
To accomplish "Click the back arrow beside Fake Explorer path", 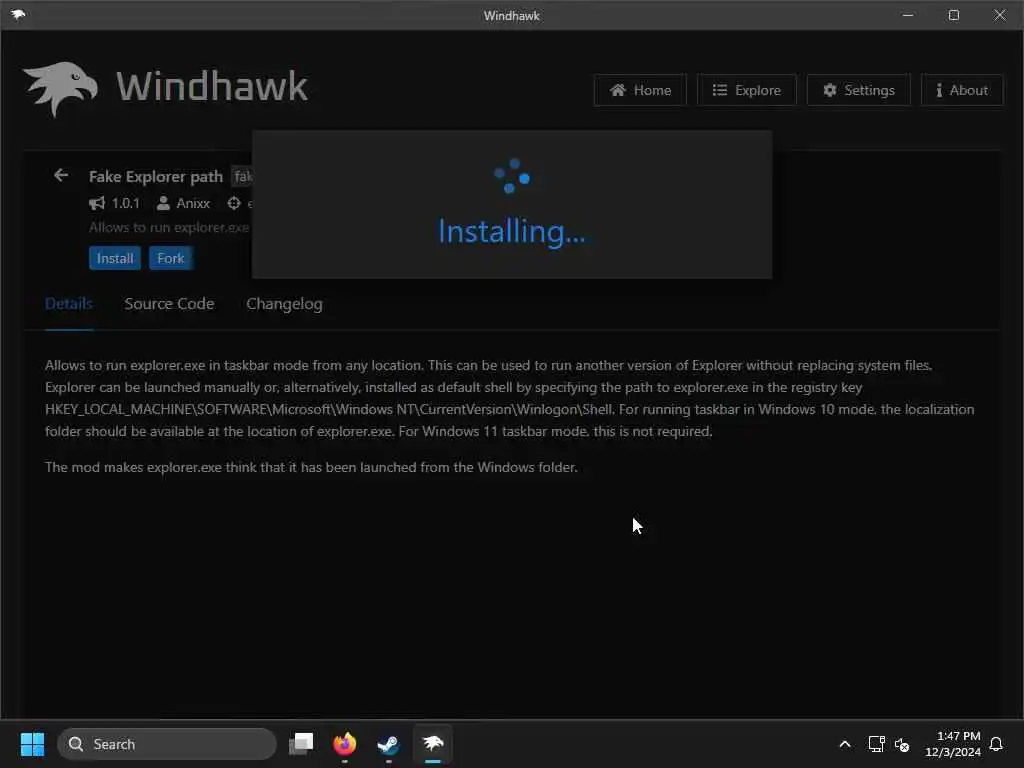I will [61, 175].
